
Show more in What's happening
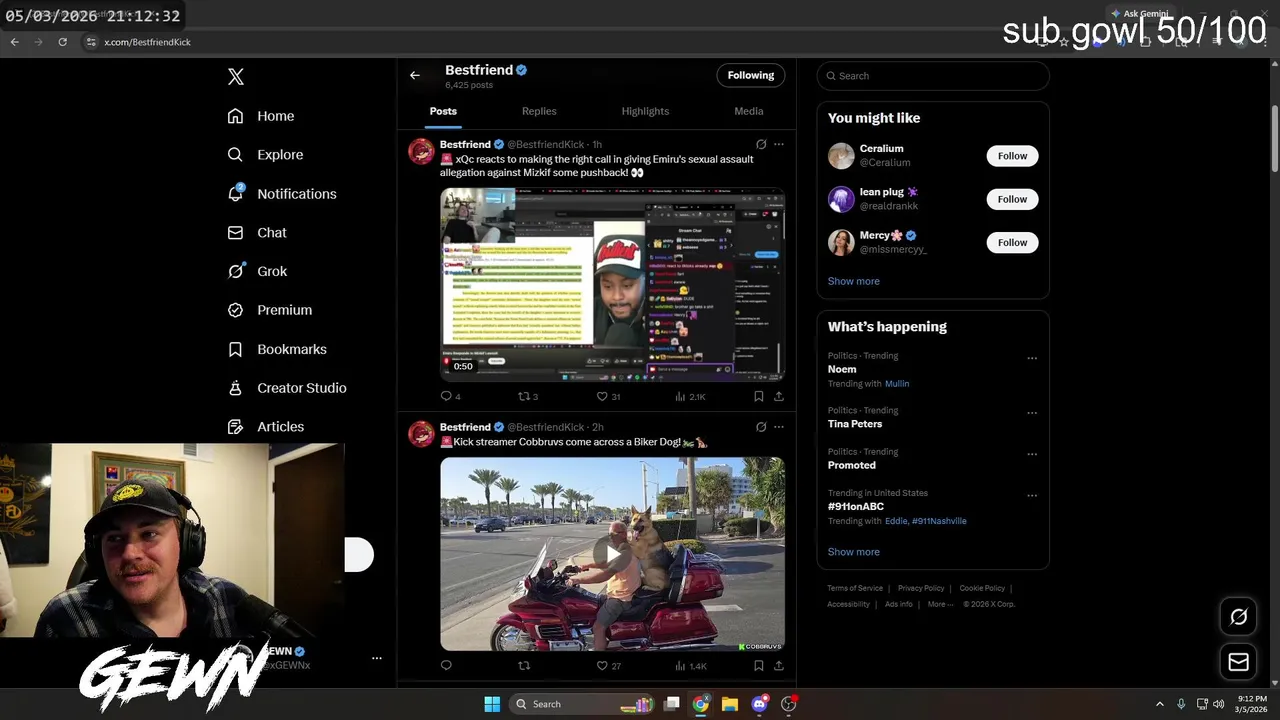click(854, 552)
